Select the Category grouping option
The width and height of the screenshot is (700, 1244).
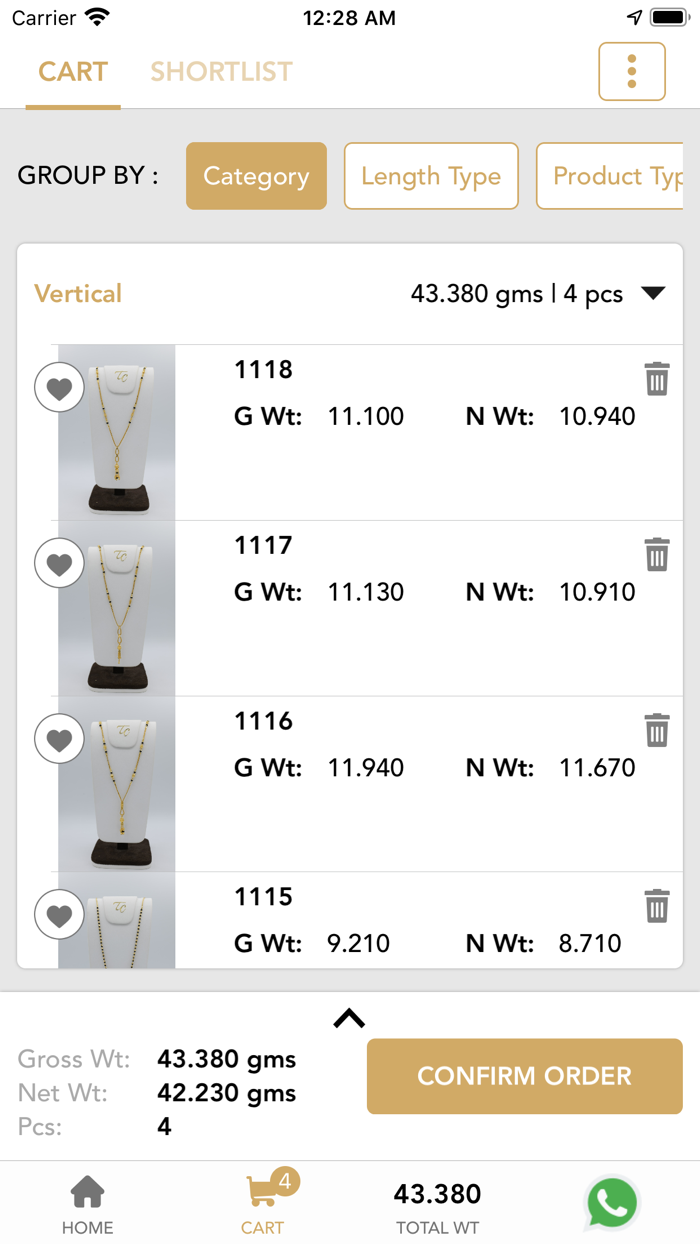(256, 176)
